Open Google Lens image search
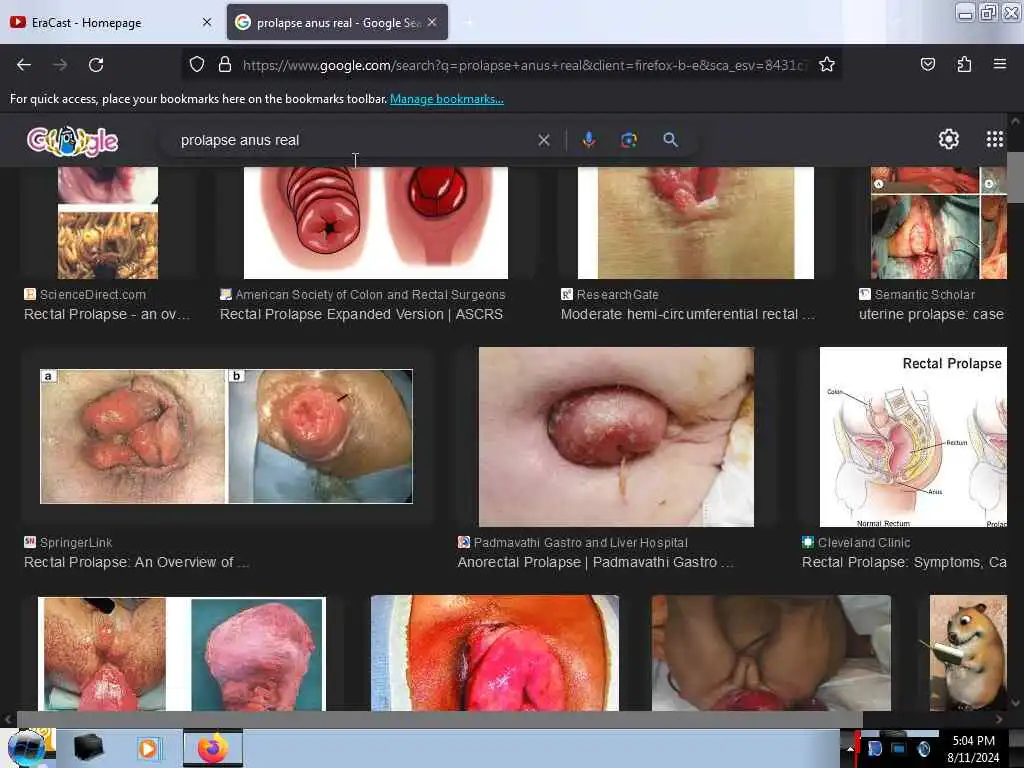The height and width of the screenshot is (768, 1024). point(629,140)
